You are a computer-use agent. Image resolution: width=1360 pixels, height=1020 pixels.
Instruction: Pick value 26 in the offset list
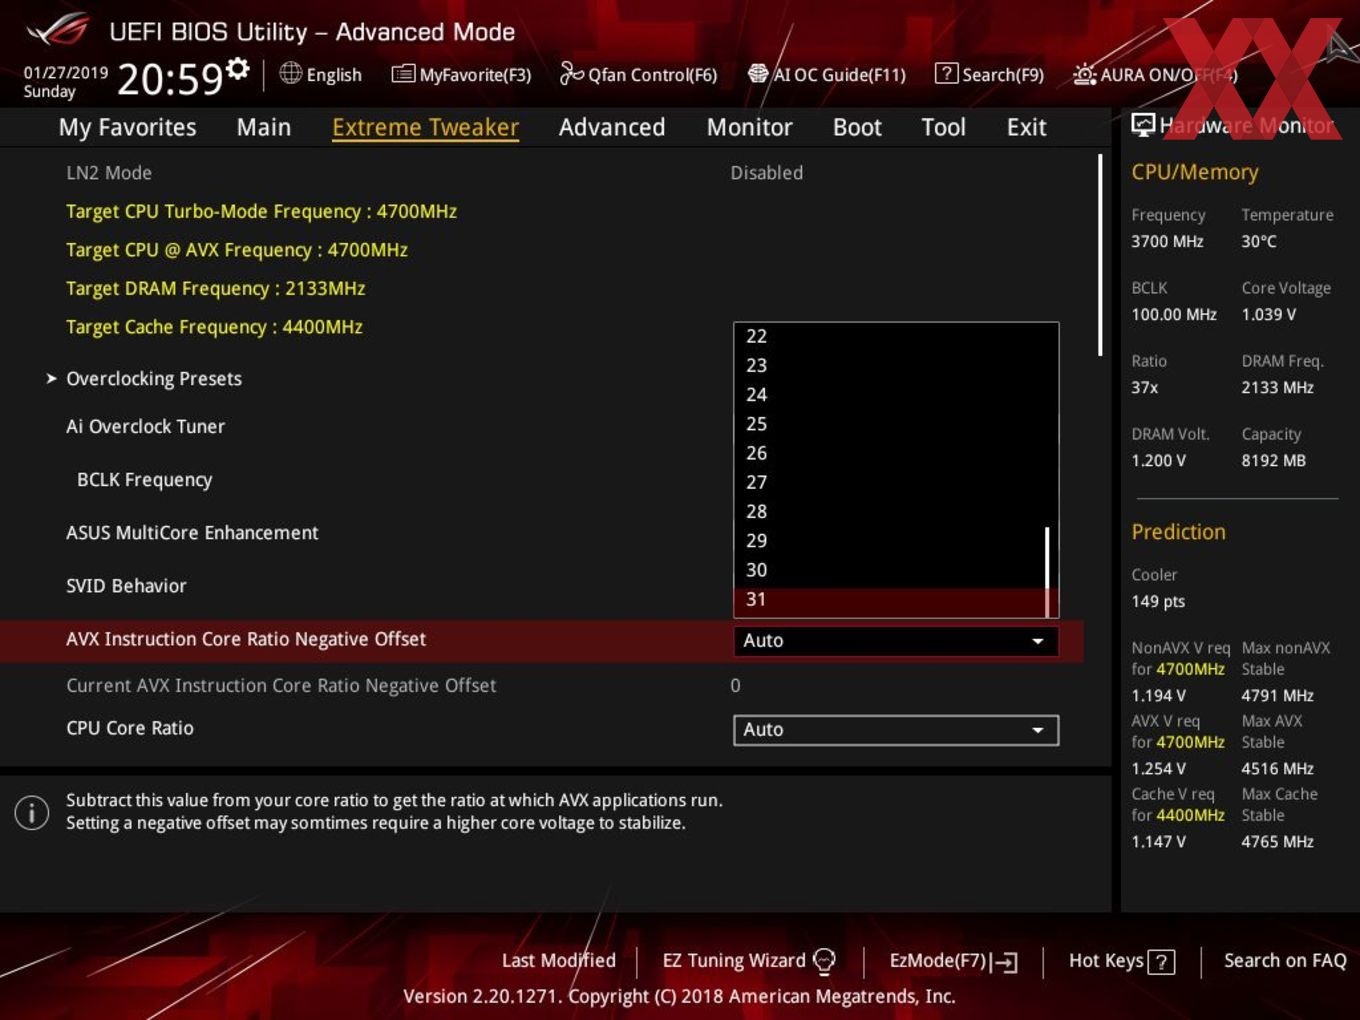pos(889,453)
